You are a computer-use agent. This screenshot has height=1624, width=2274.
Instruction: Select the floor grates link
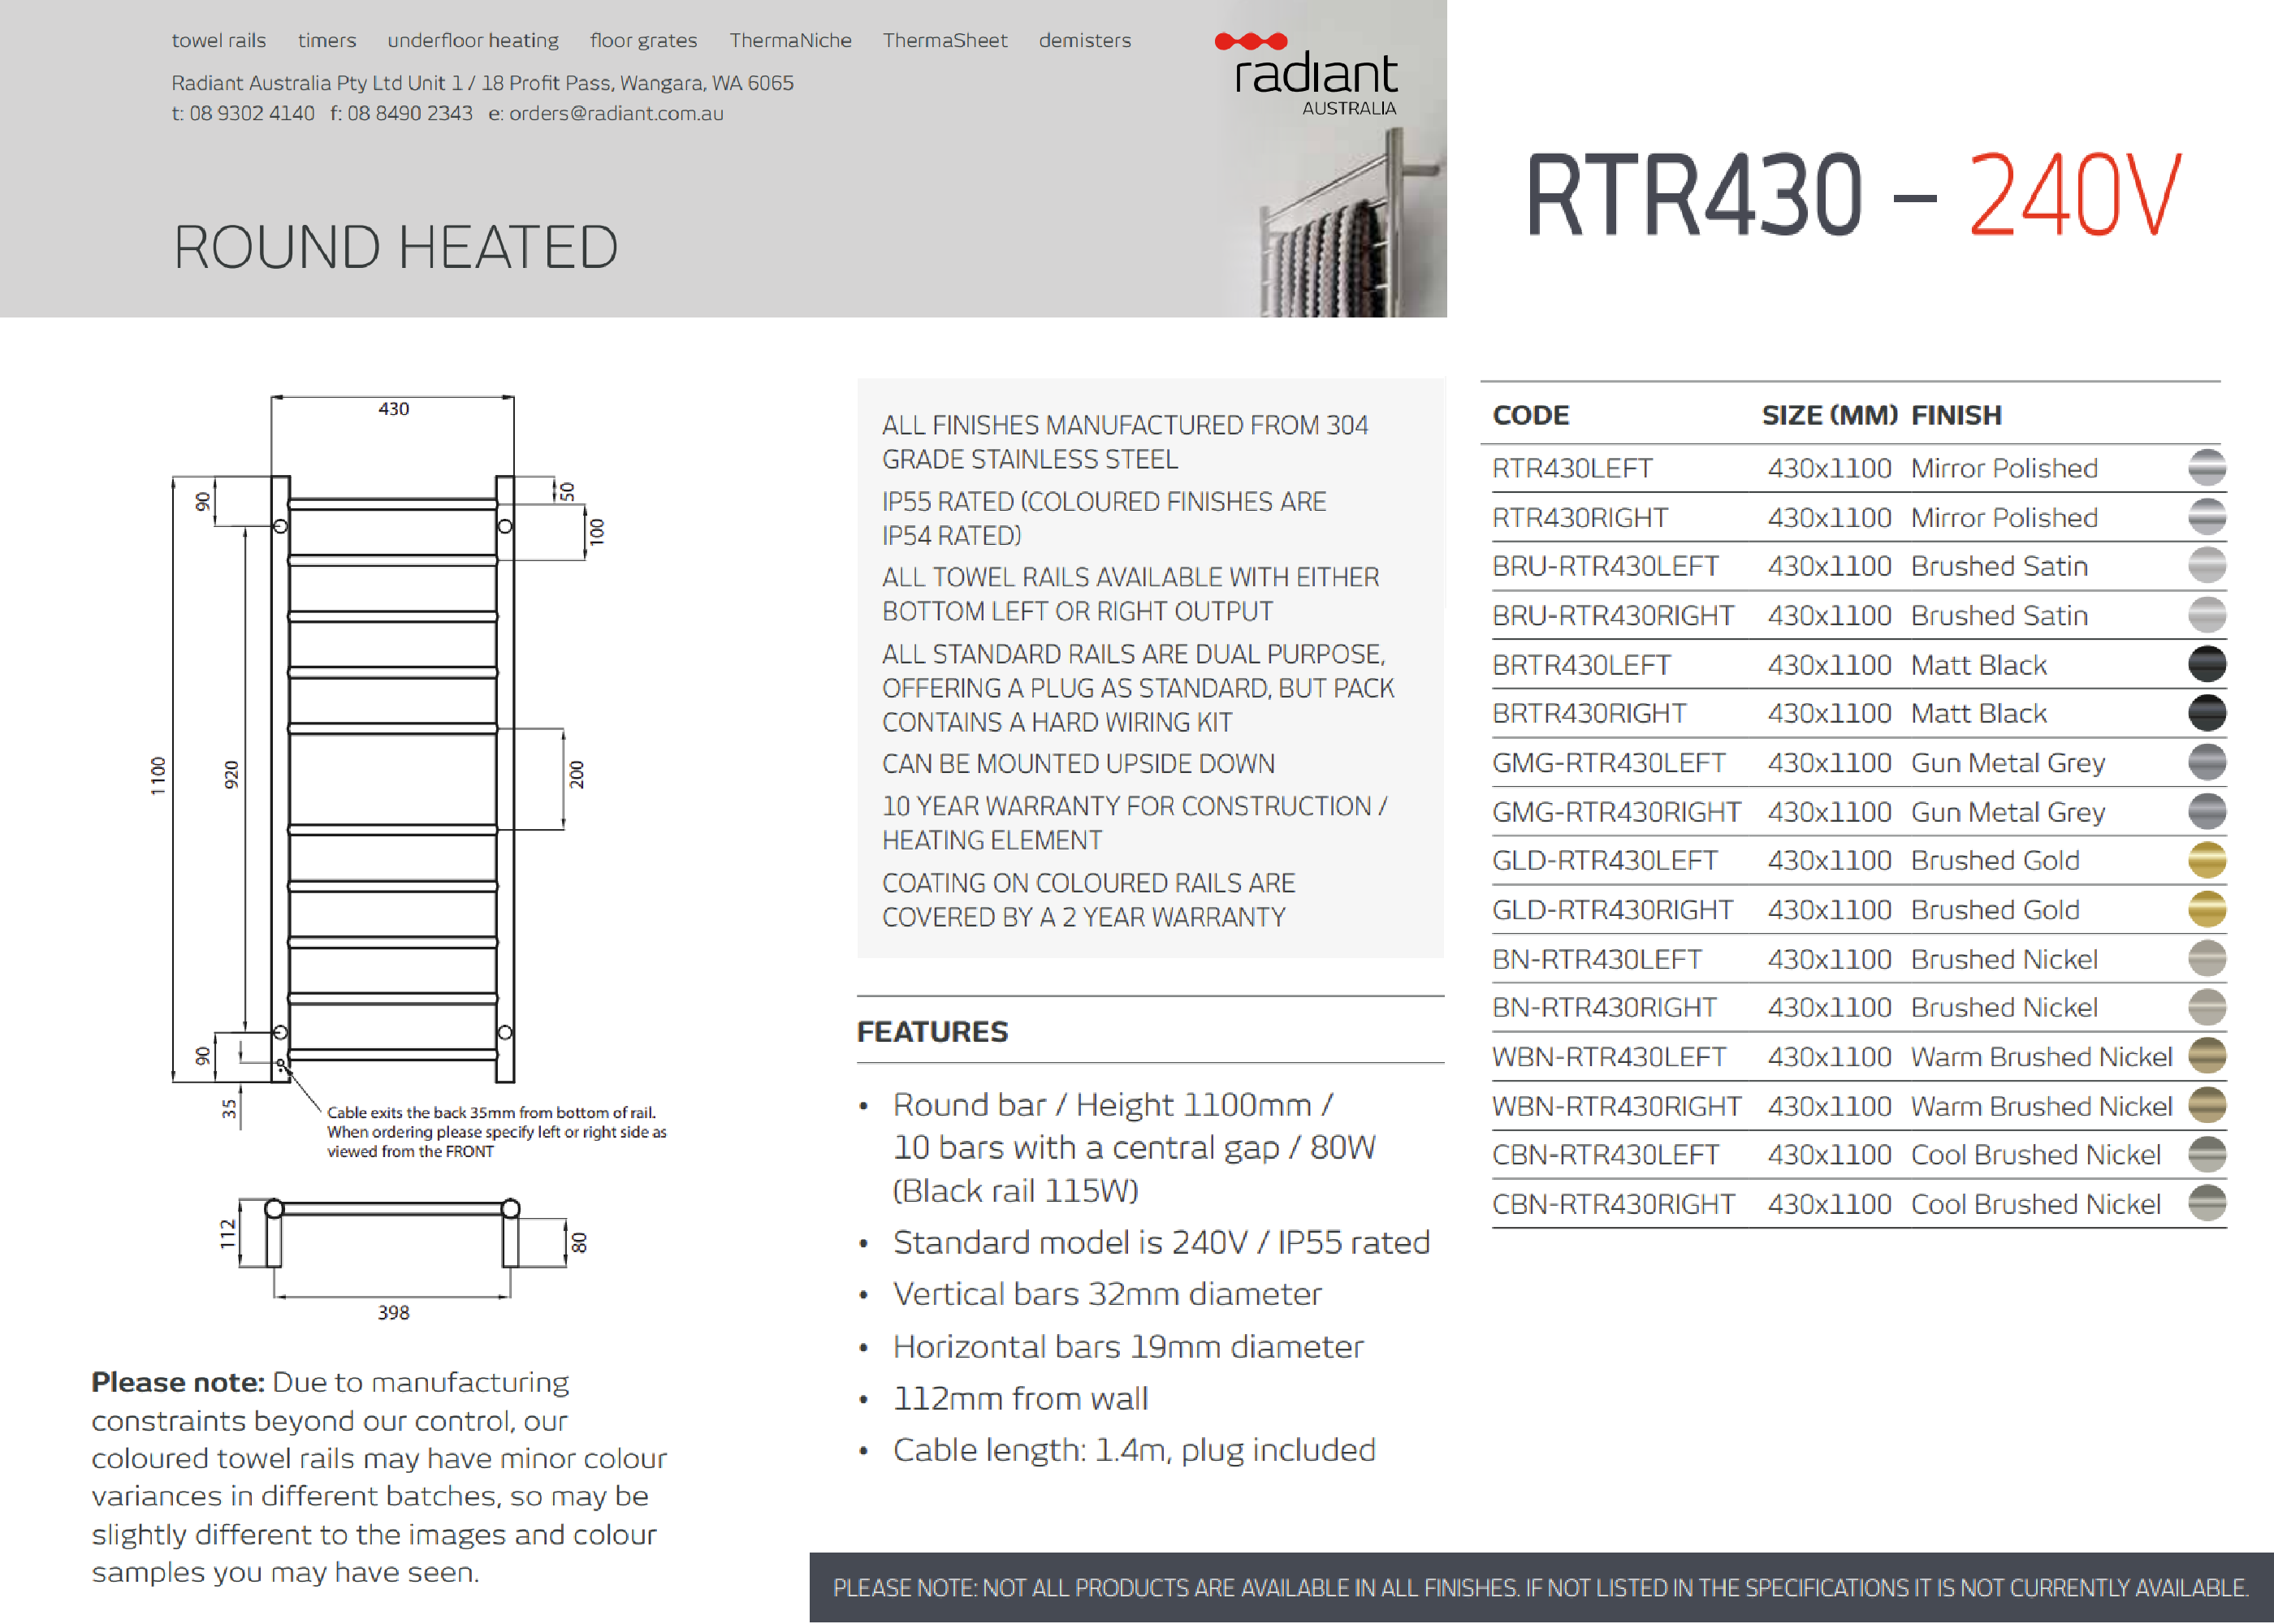[643, 40]
